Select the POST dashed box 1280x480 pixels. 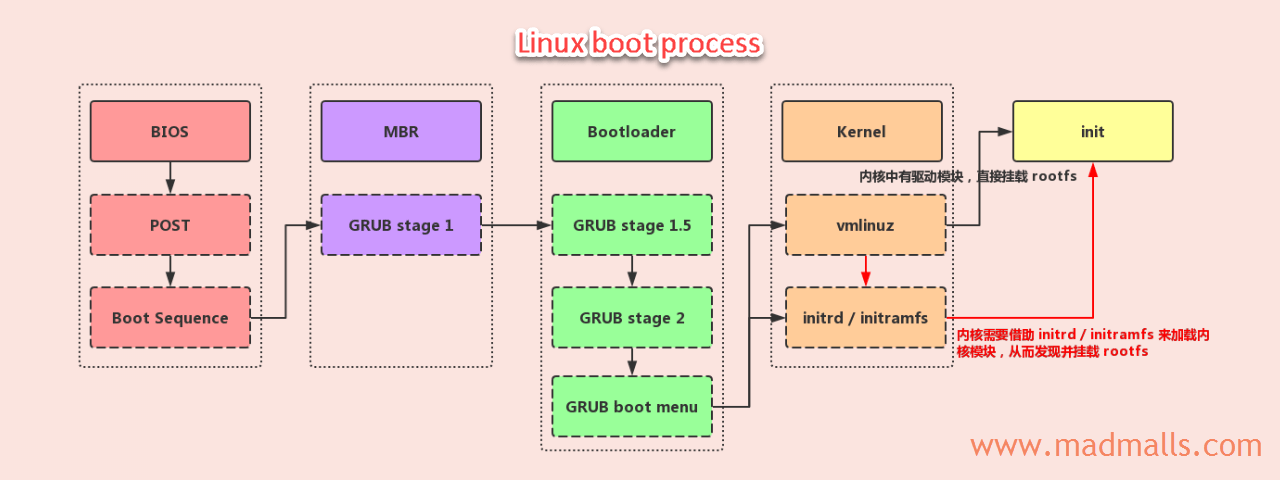pyautogui.click(x=170, y=225)
